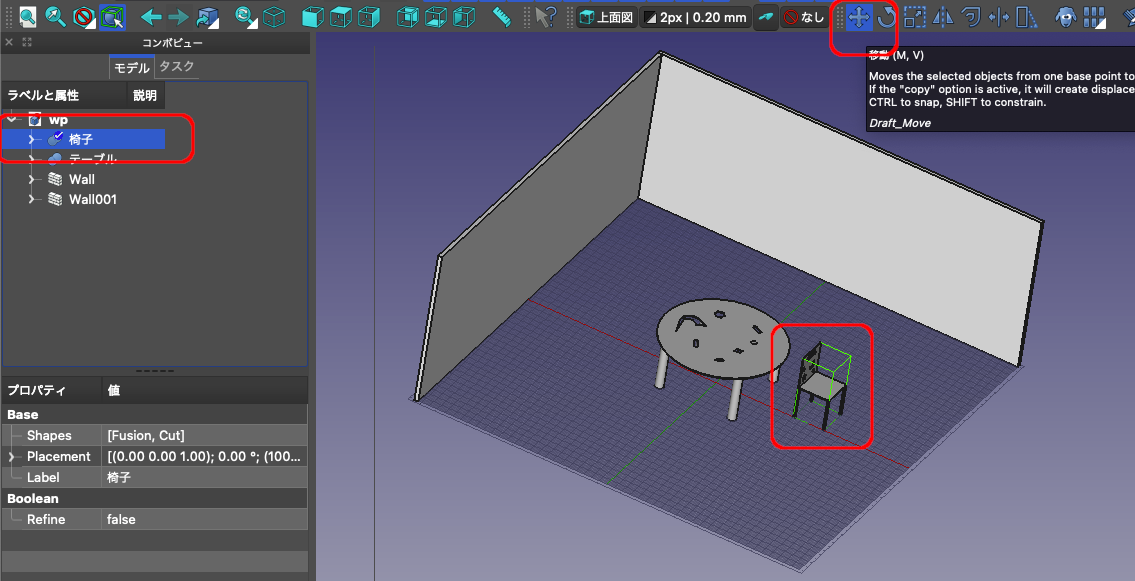1135x581 pixels.
Task: Activate the Draft Rotate tool
Action: click(888, 16)
